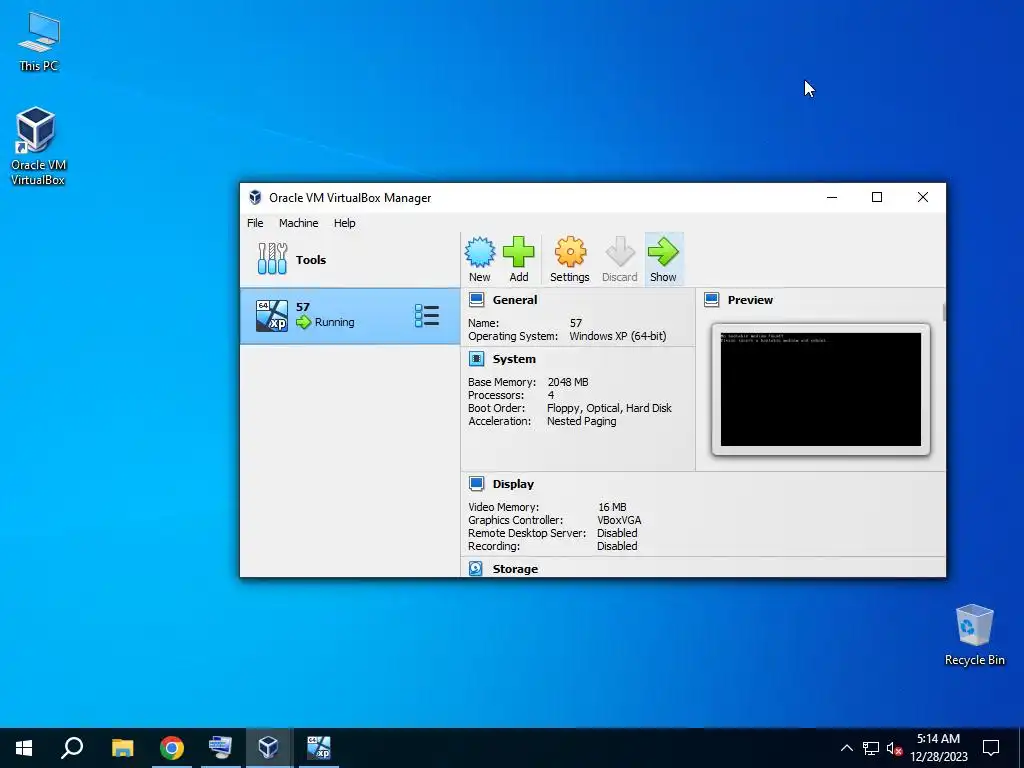Click the Windows XP icon of VM 57

pyautogui.click(x=272, y=316)
